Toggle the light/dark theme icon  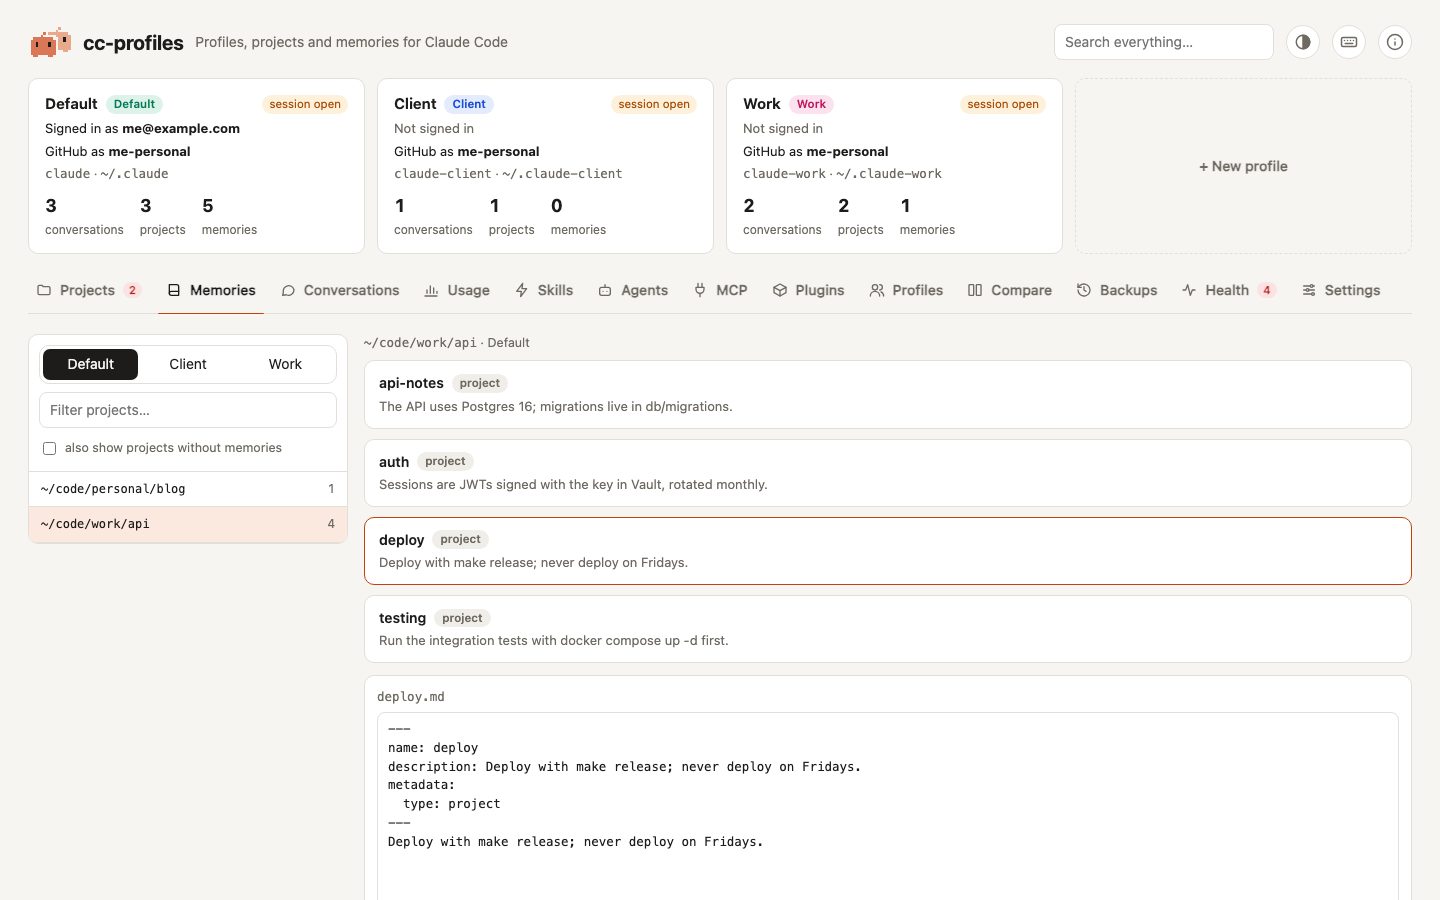[x=1303, y=42]
